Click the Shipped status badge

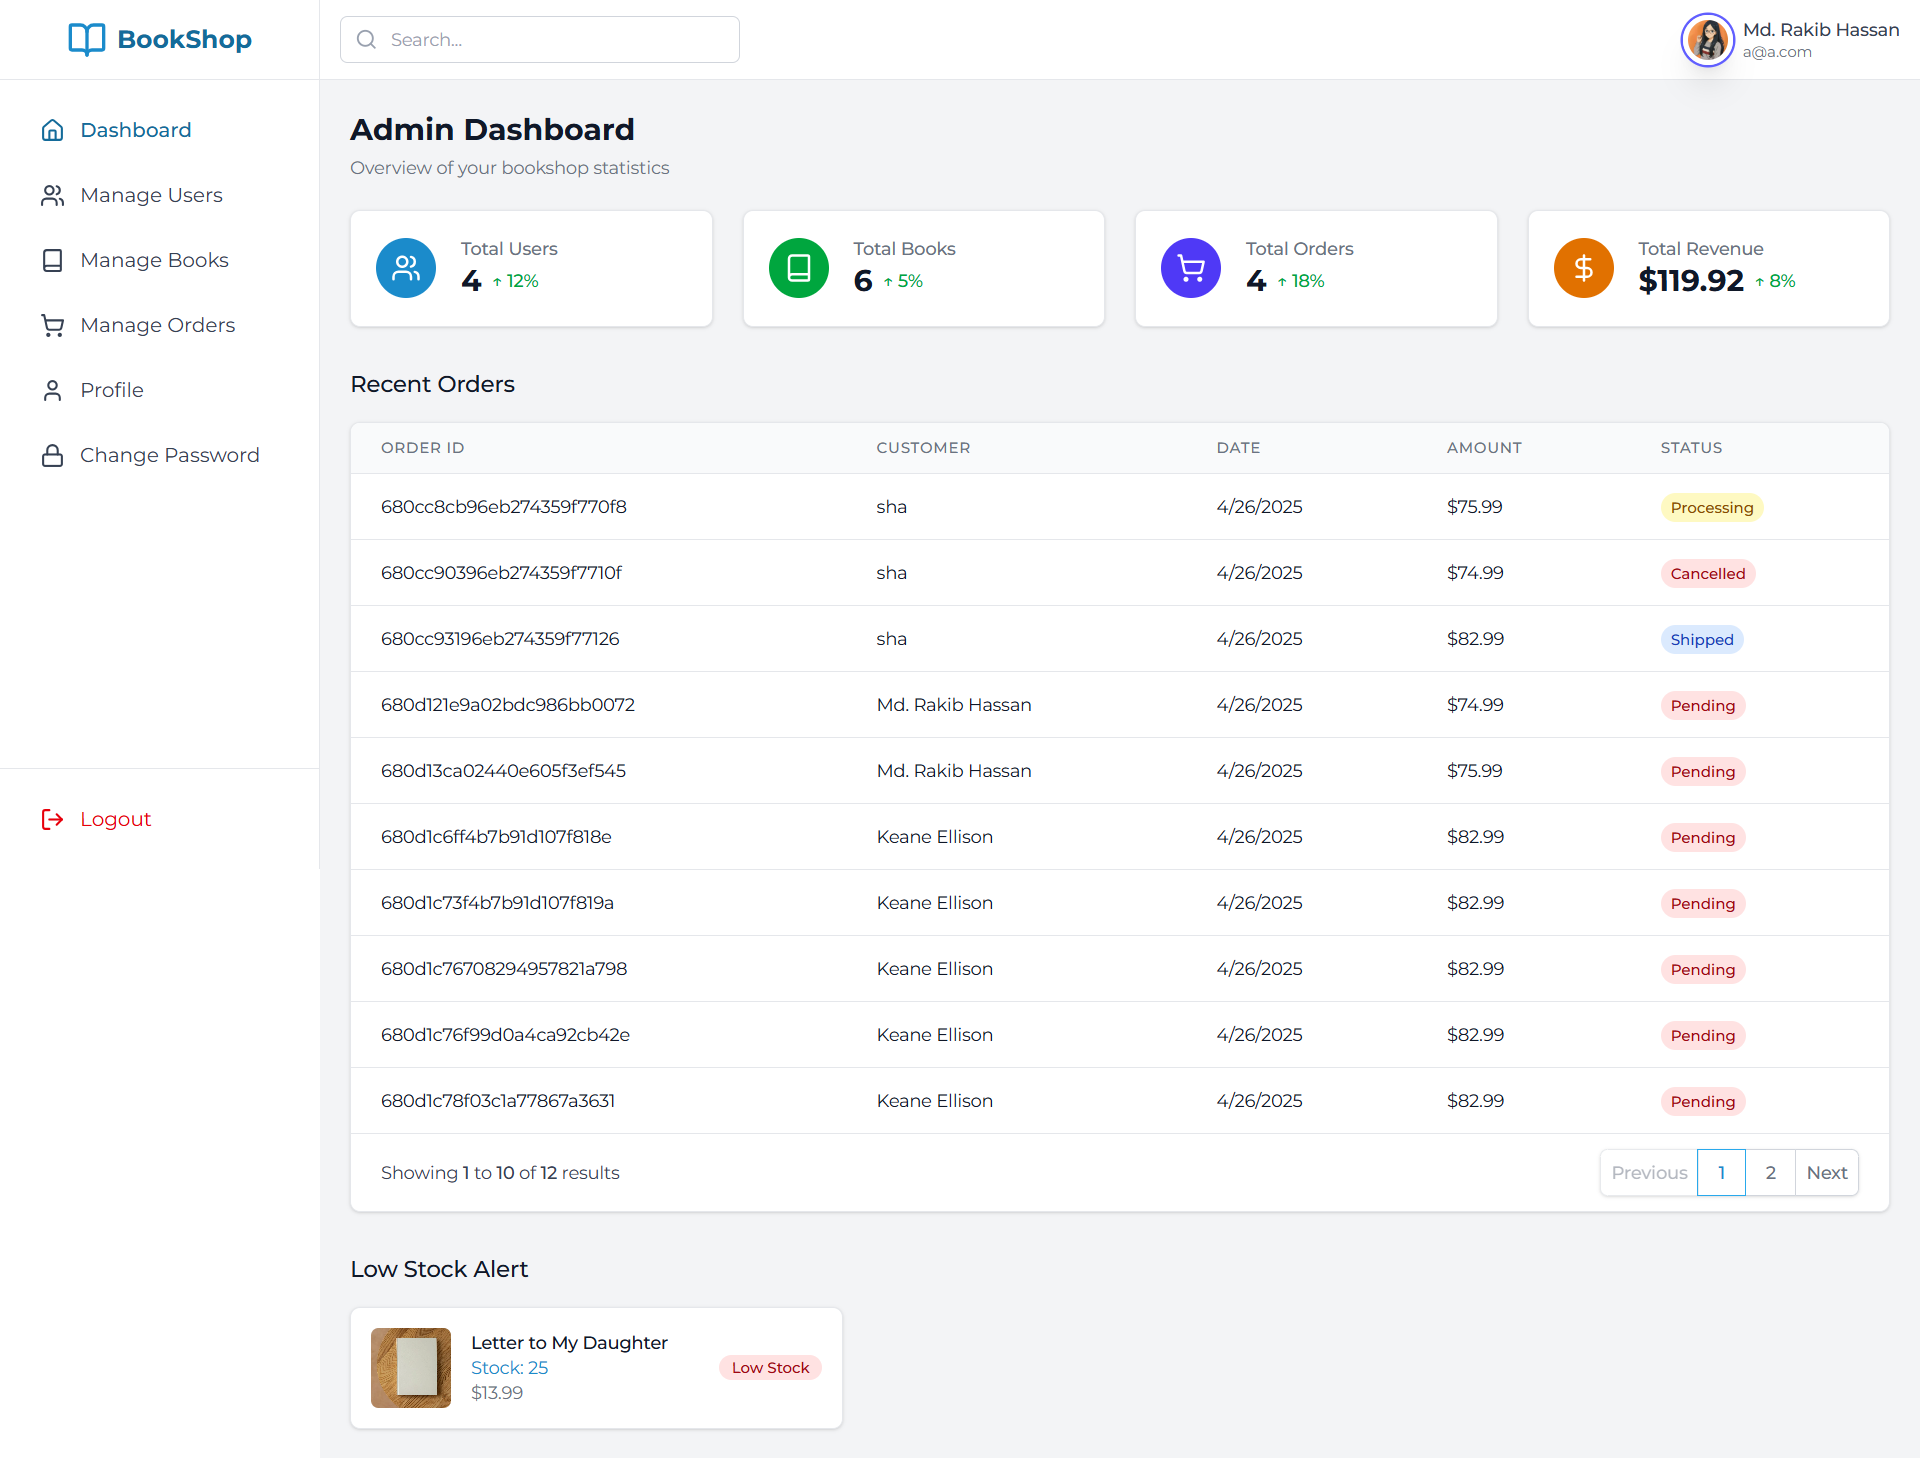click(1701, 640)
